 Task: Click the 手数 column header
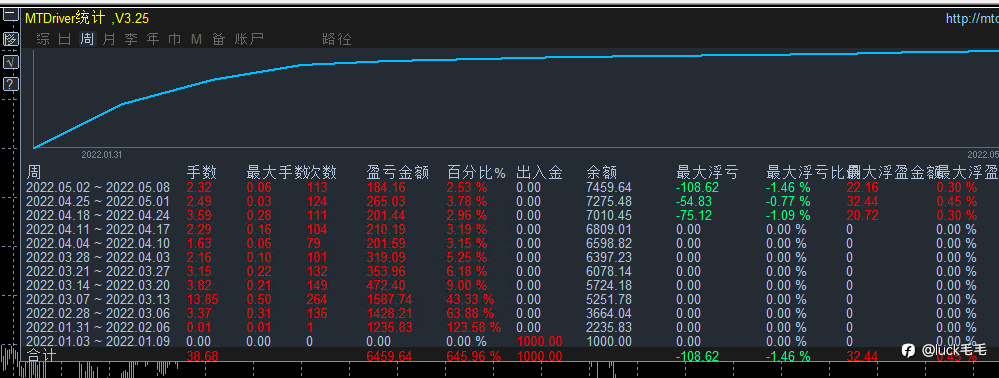[201, 172]
